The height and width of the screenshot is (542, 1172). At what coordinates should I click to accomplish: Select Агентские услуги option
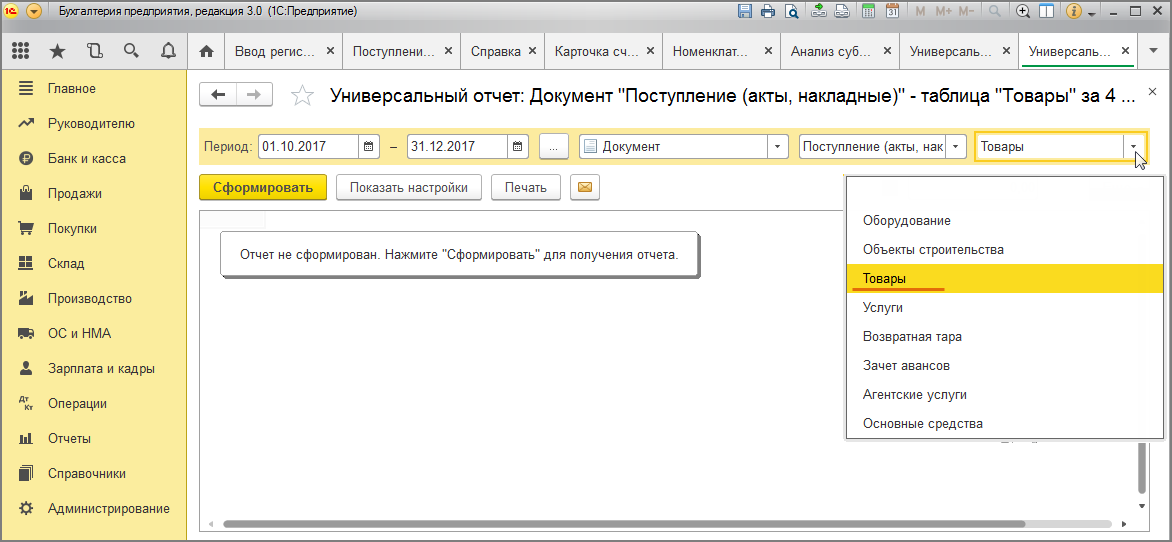point(1005,394)
